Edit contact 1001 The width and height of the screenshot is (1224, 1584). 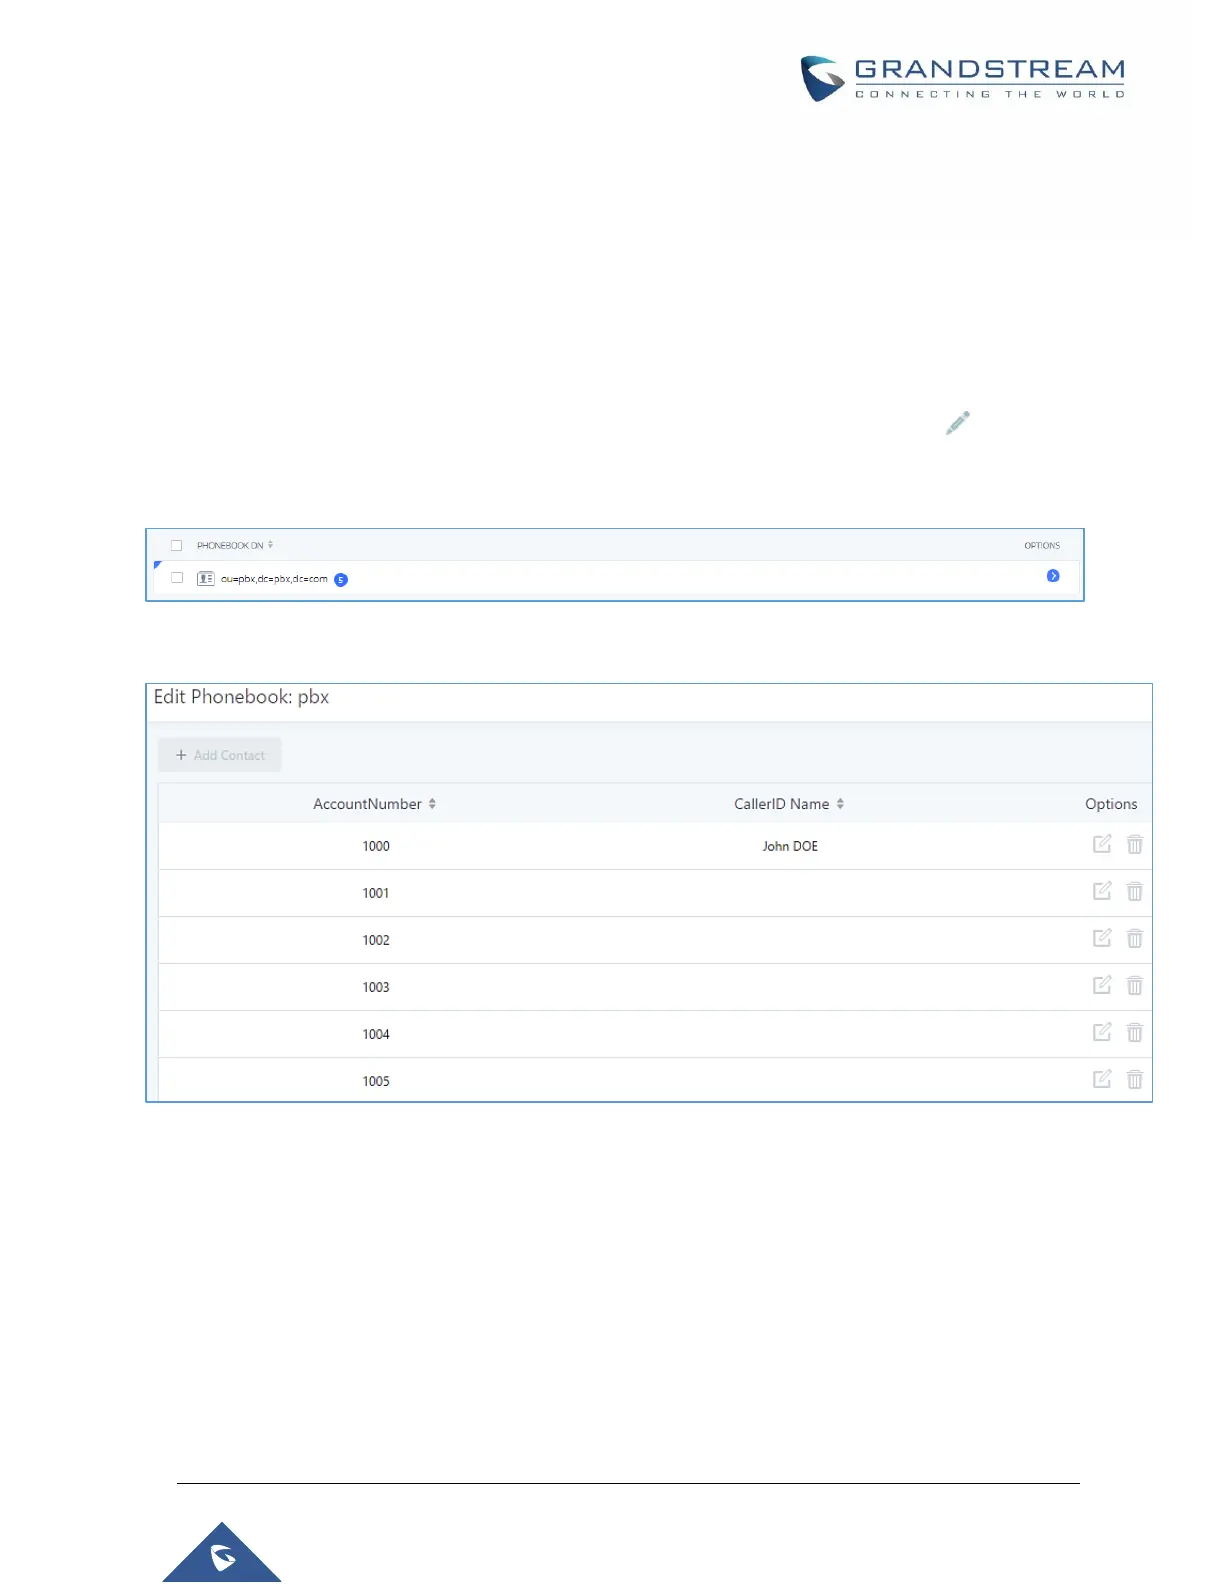[x=1102, y=891]
